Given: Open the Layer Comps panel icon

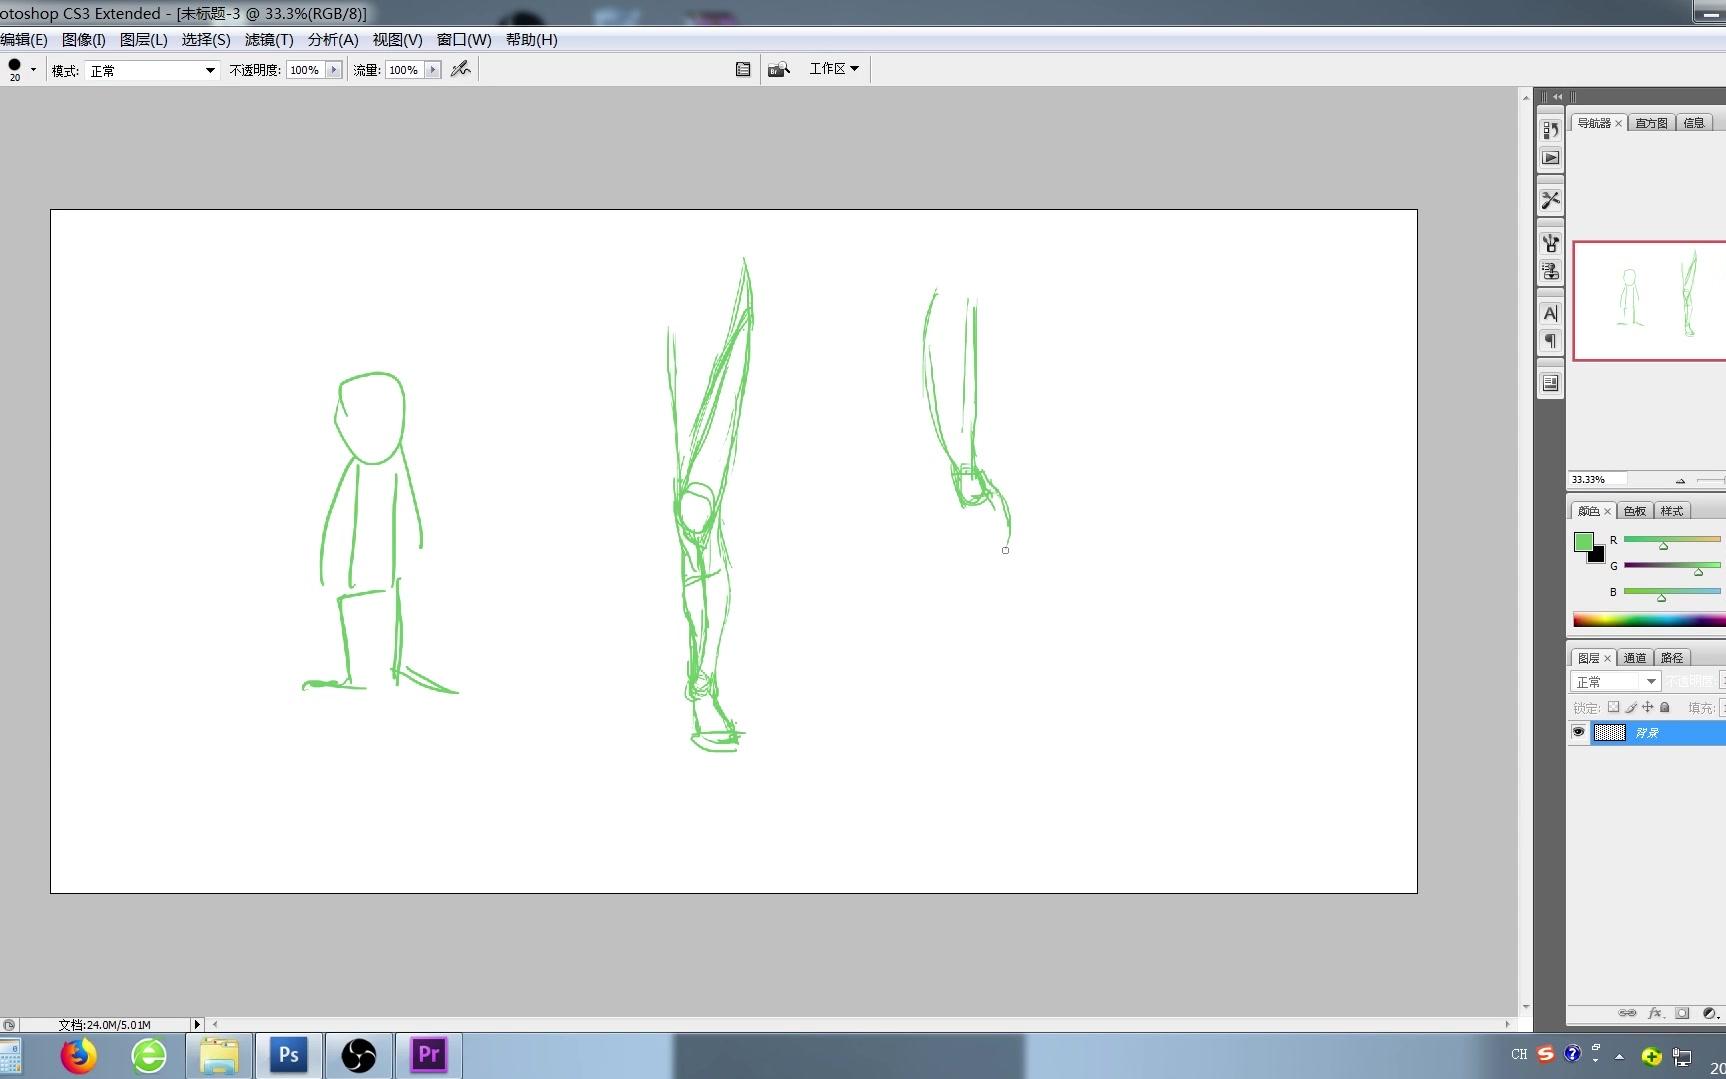Looking at the screenshot, I should (x=1550, y=383).
